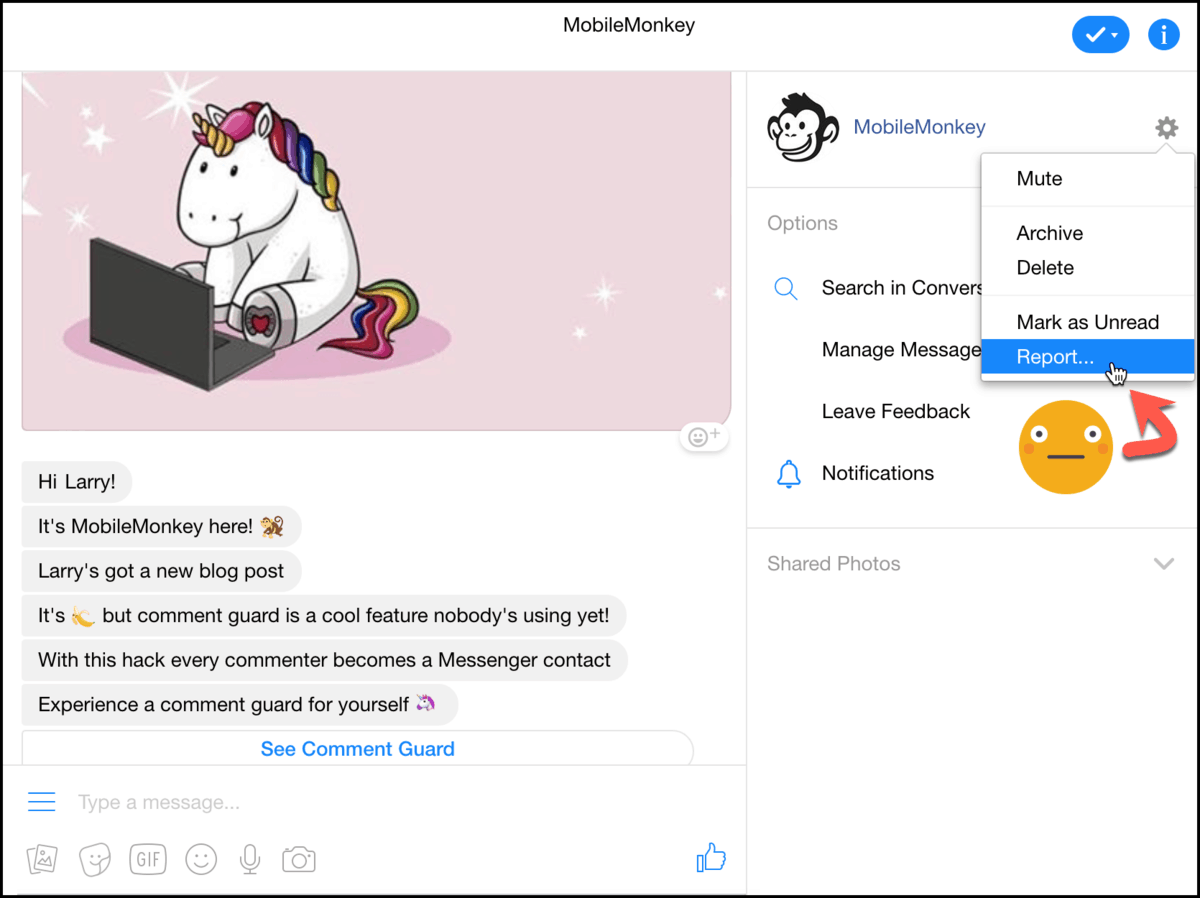Open the blue checkmark actions dropdown
The image size is (1200, 898).
pyautogui.click(x=1100, y=35)
